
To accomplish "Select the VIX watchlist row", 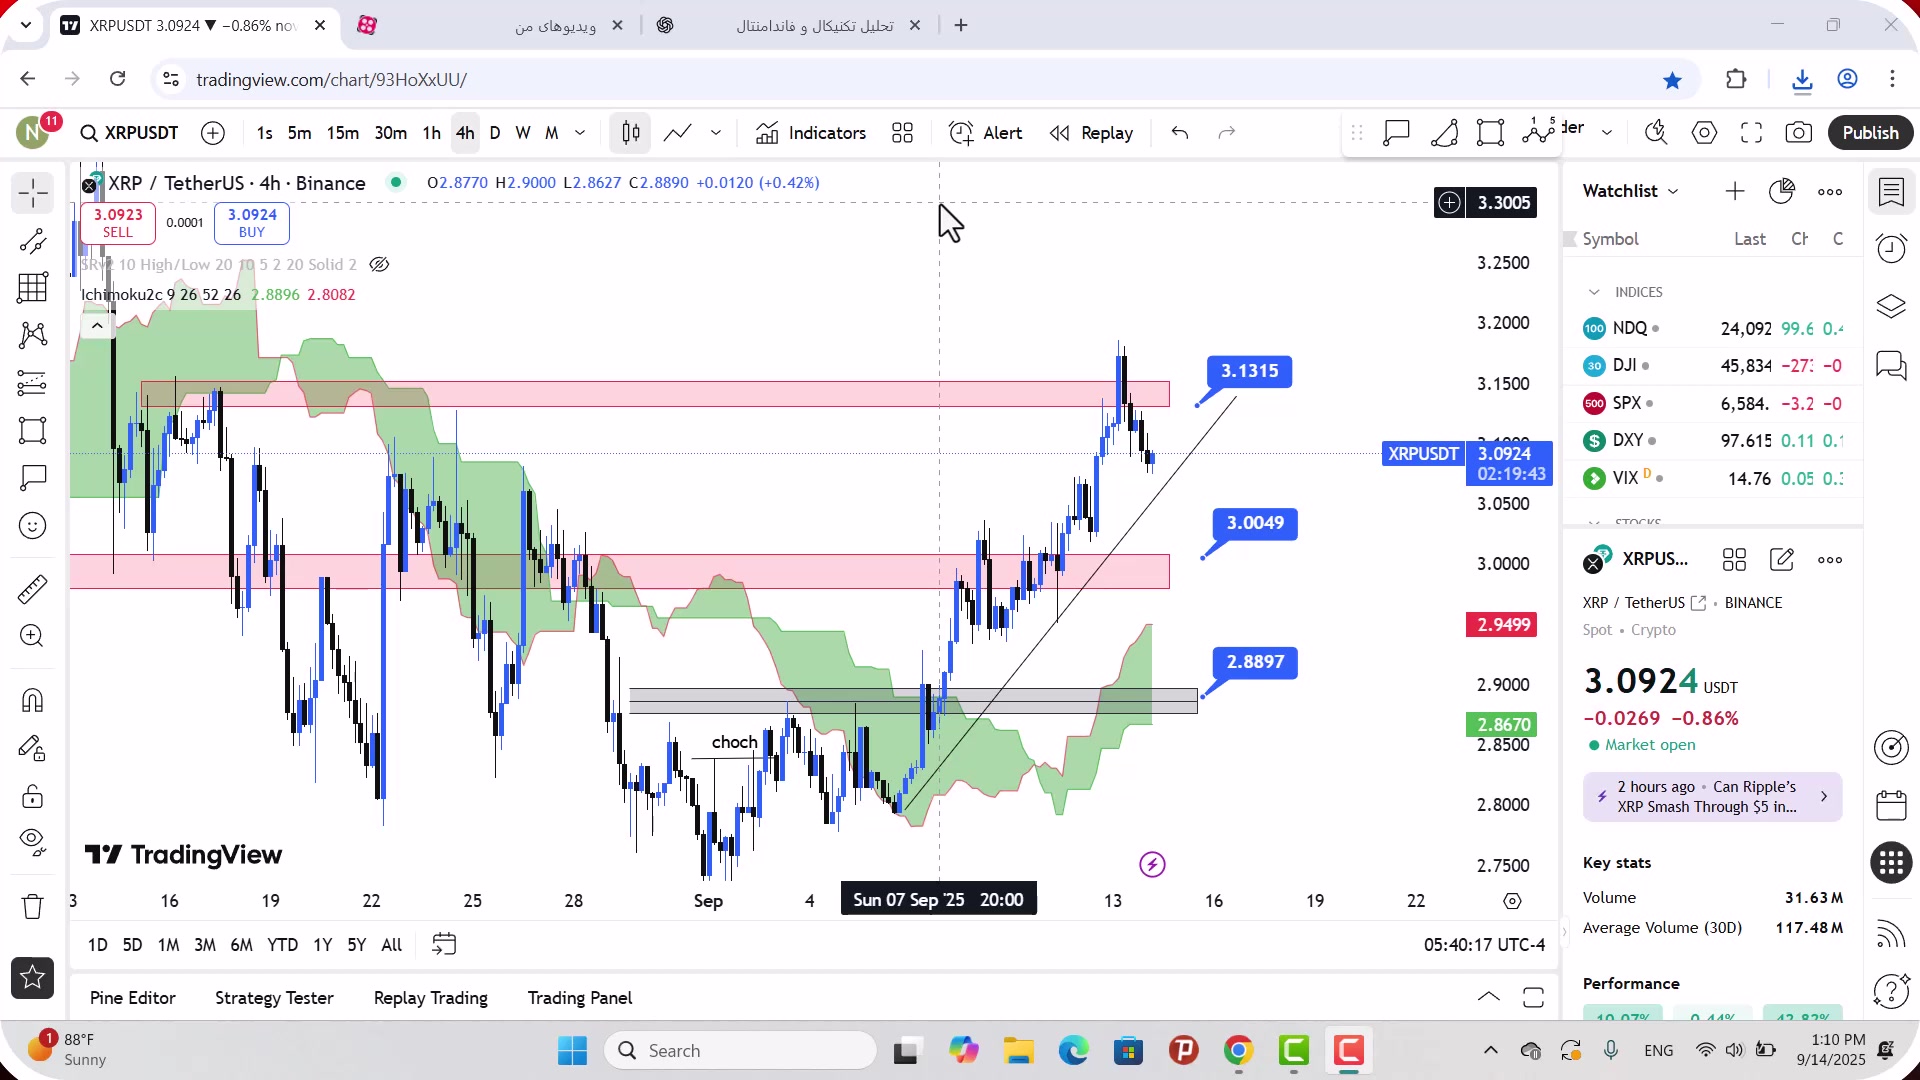I will [x=1712, y=478].
